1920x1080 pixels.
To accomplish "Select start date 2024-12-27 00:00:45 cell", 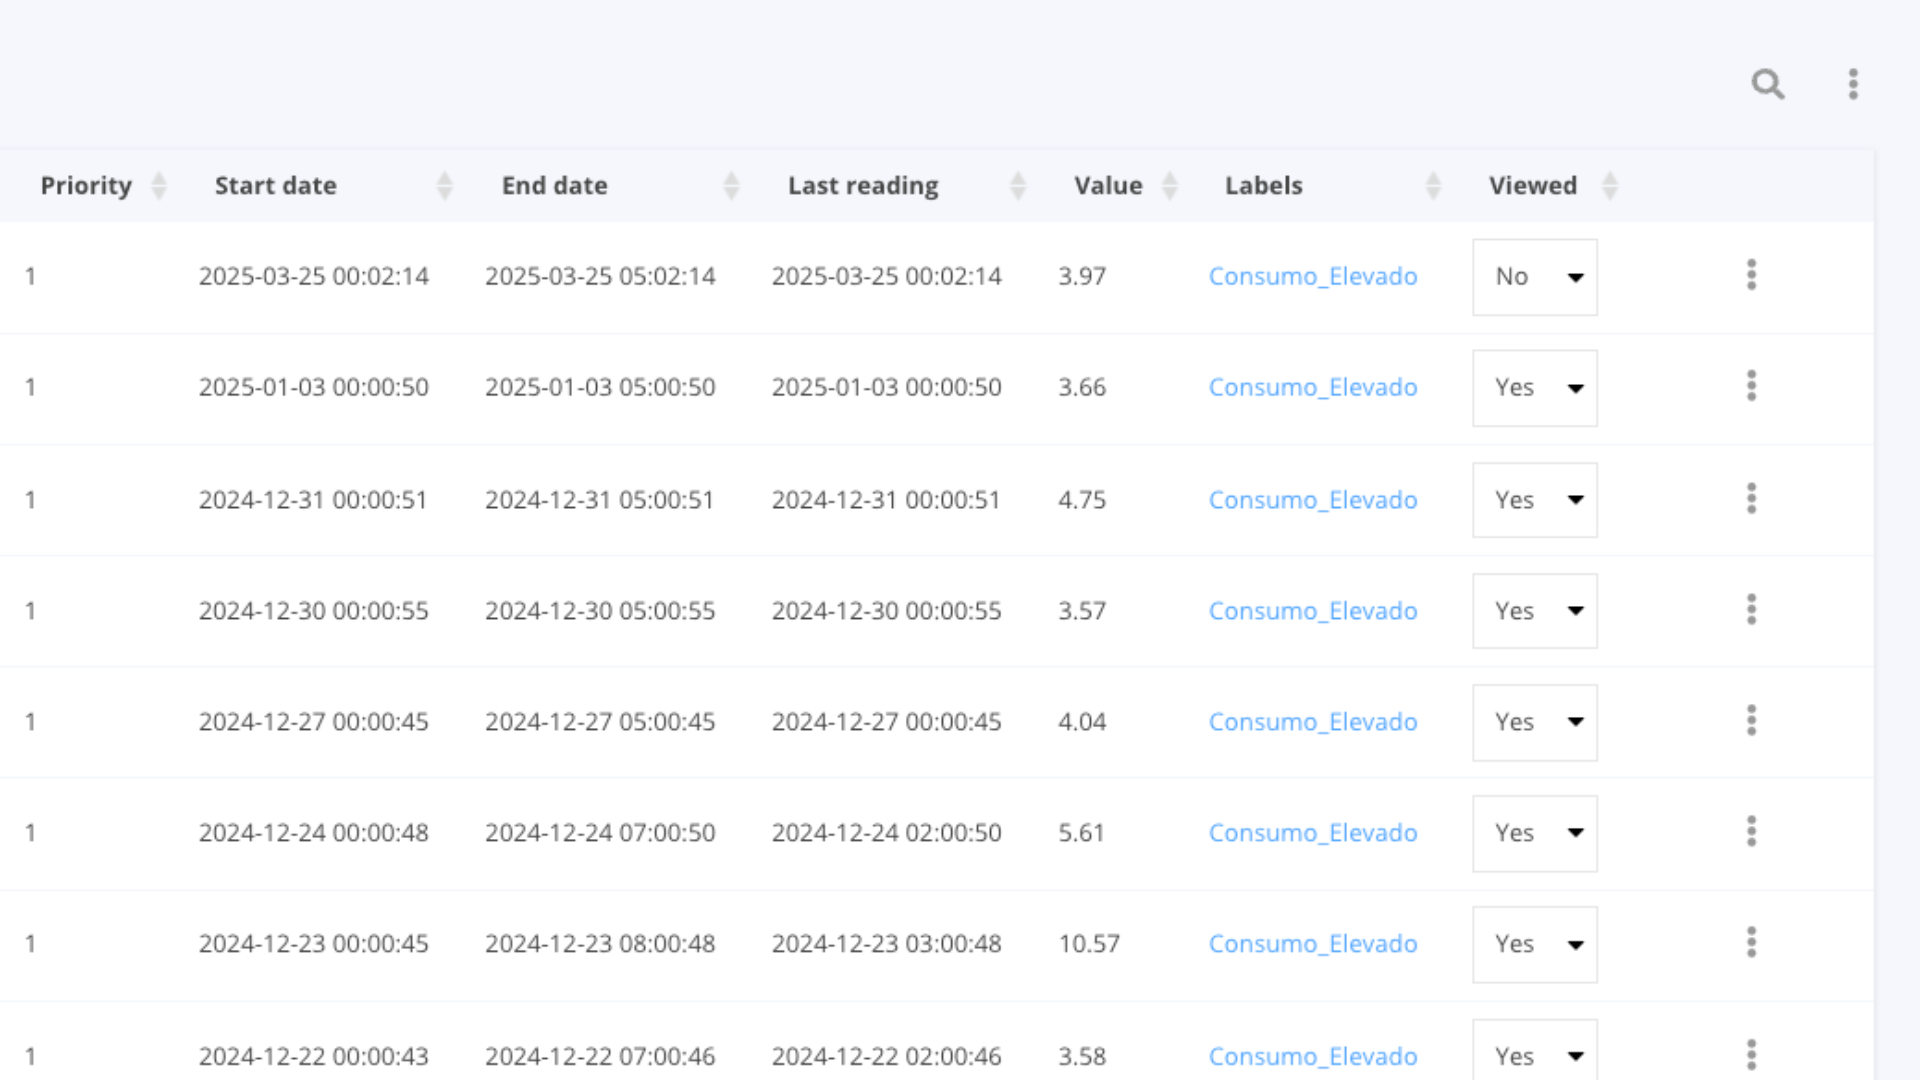I will coord(314,722).
